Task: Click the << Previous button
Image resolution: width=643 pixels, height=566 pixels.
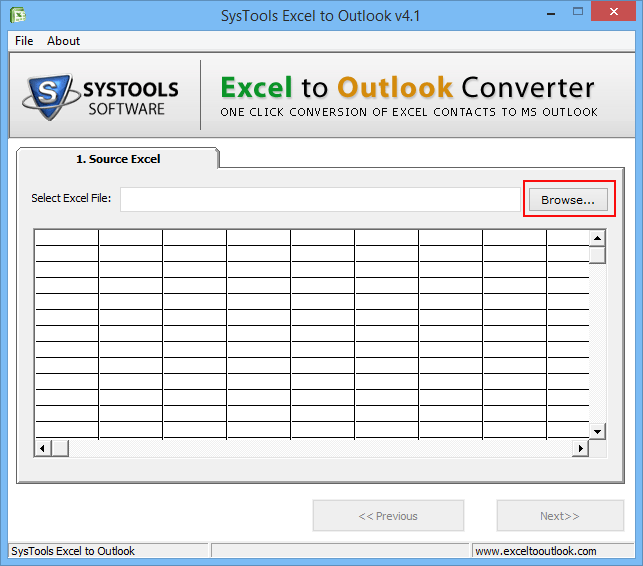Action: tap(388, 516)
